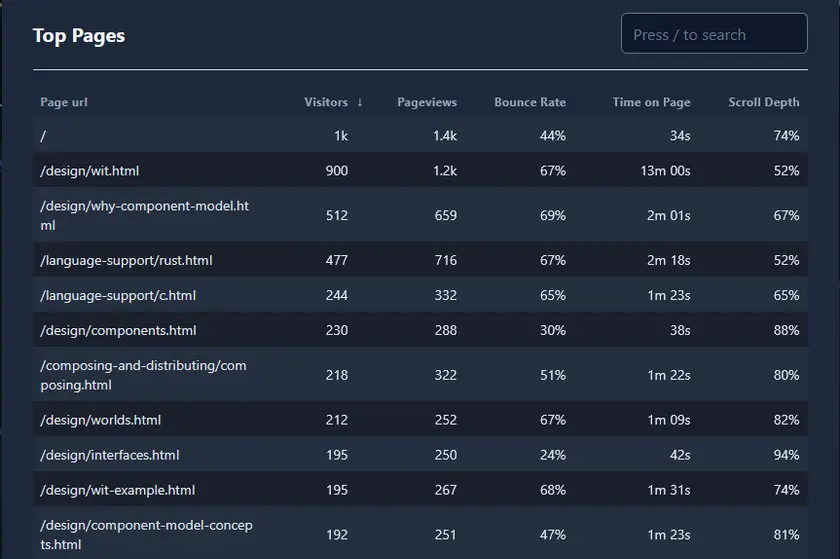Select the /language-support/c.html row
The image size is (840, 559).
click(x=117, y=296)
